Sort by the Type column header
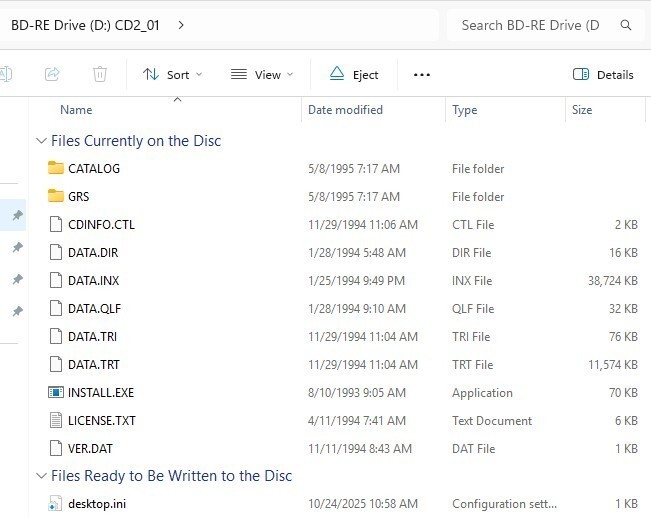The width and height of the screenshot is (651, 518). coord(464,110)
